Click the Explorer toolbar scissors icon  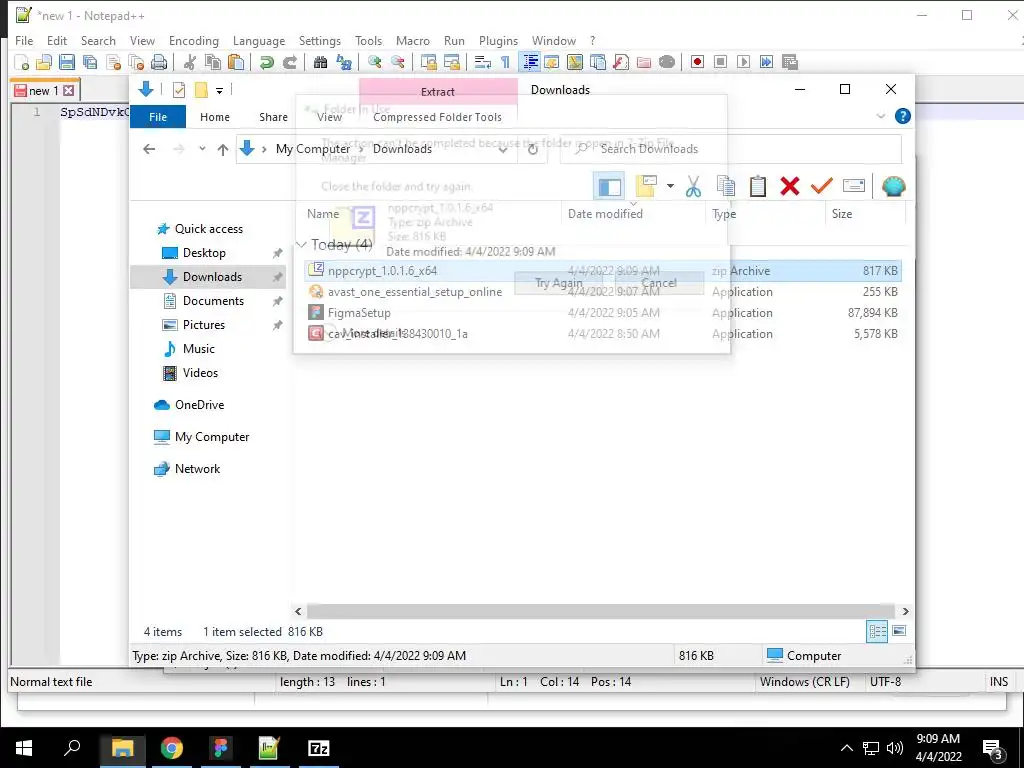694,186
